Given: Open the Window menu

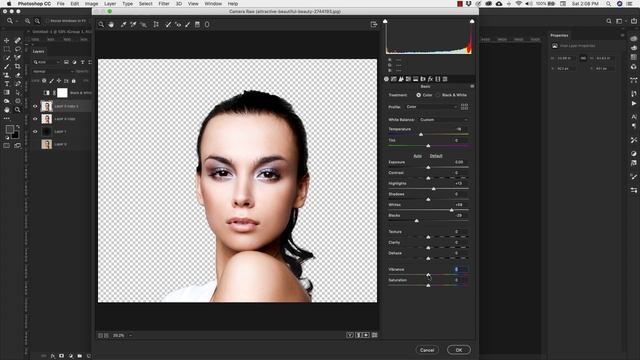Looking at the screenshot, I should 213,4.
